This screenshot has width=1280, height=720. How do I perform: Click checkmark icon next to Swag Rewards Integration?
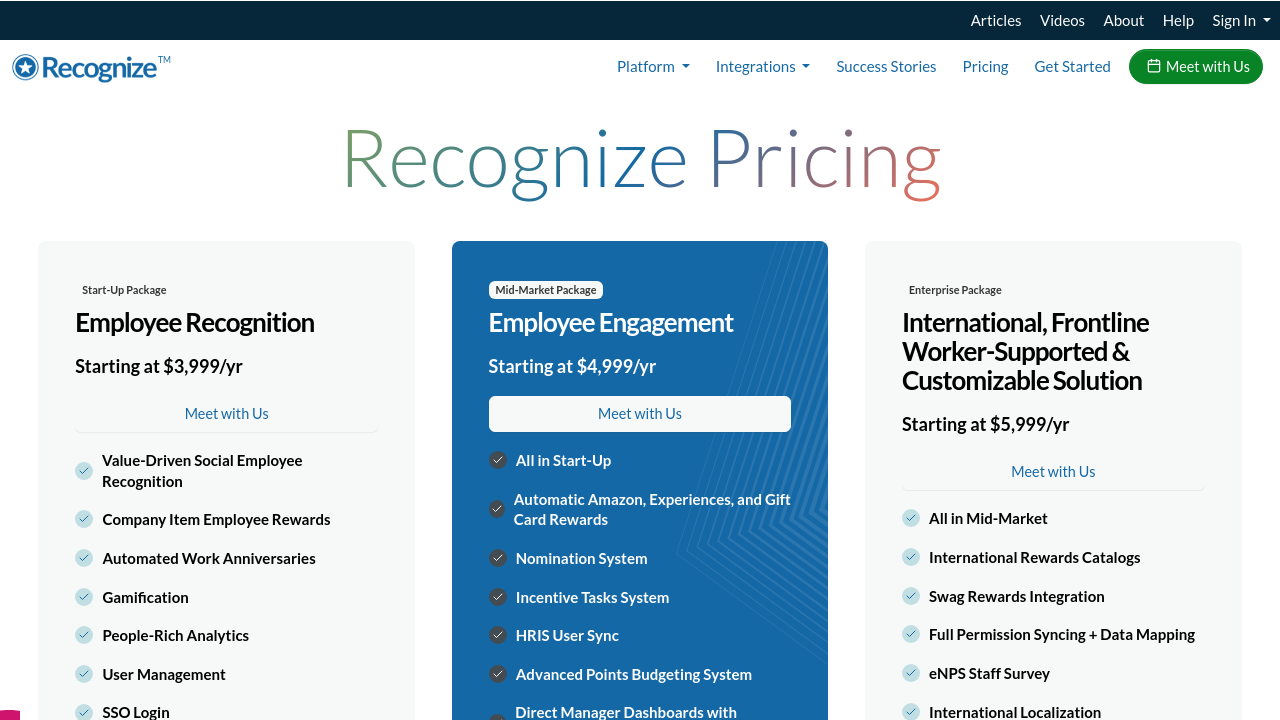[911, 596]
